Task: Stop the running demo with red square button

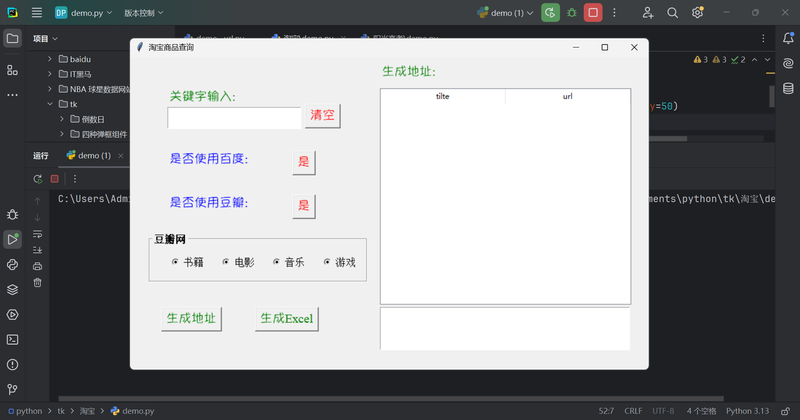Action: [x=593, y=13]
